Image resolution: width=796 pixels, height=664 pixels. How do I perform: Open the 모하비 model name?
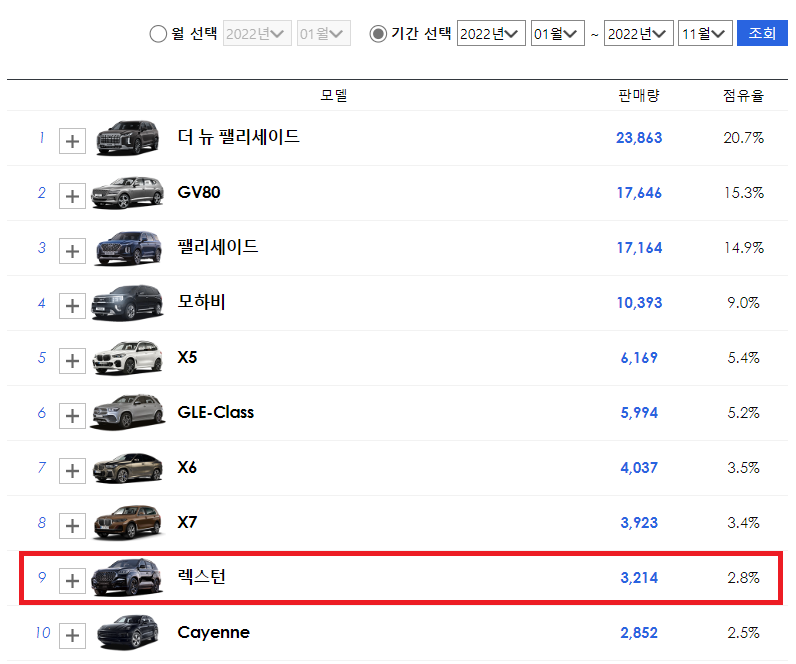(x=201, y=302)
